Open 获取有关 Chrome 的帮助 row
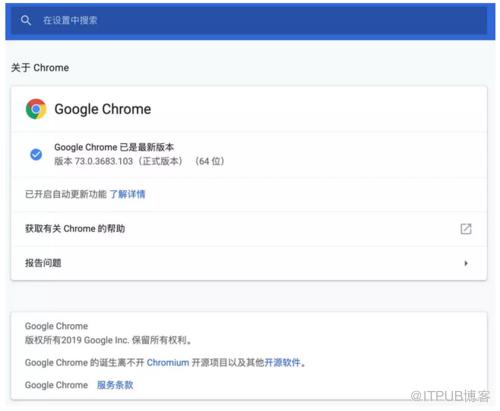 249,229
